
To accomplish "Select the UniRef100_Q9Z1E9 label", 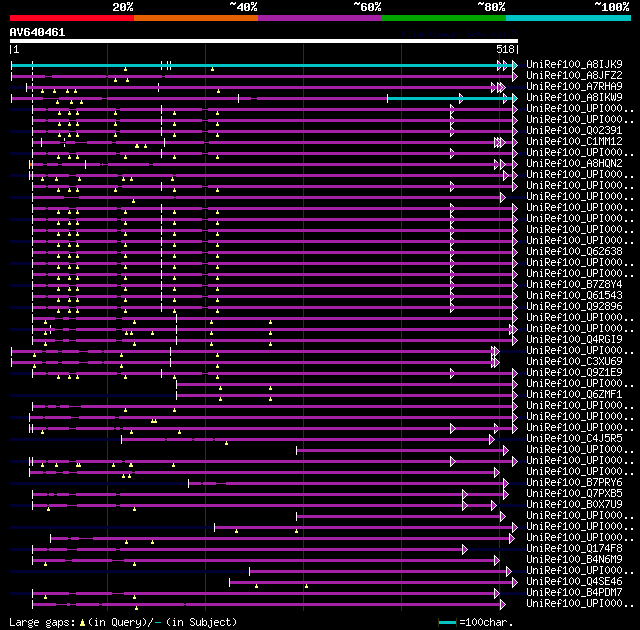I will (574, 373).
